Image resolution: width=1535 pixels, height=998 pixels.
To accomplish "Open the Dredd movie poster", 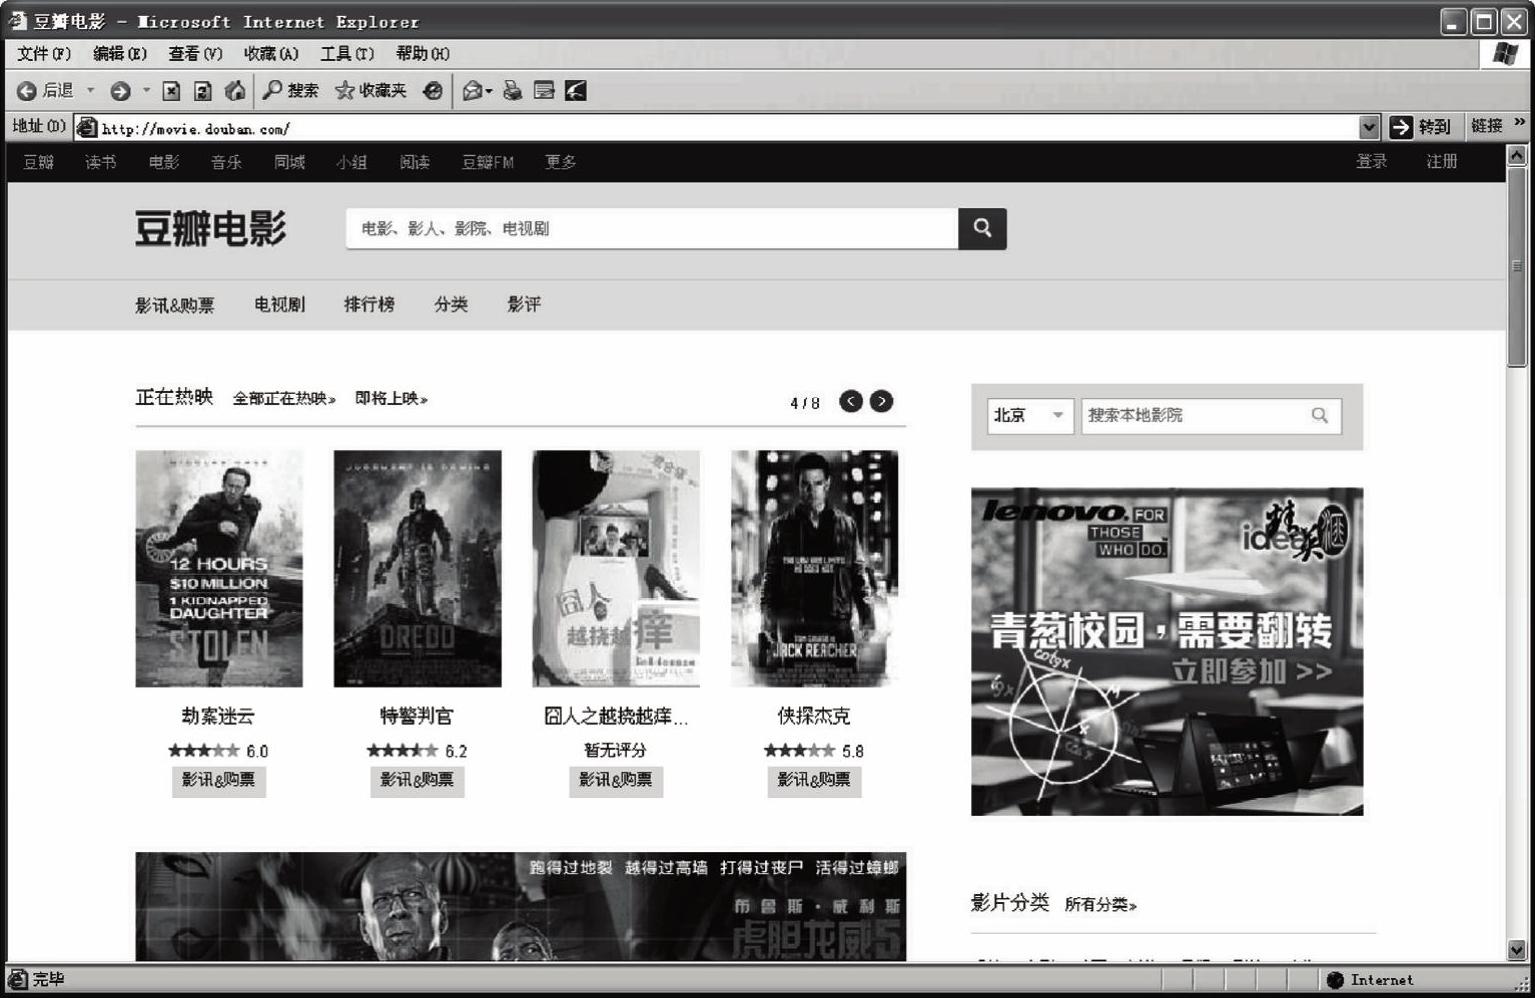I will pos(417,568).
